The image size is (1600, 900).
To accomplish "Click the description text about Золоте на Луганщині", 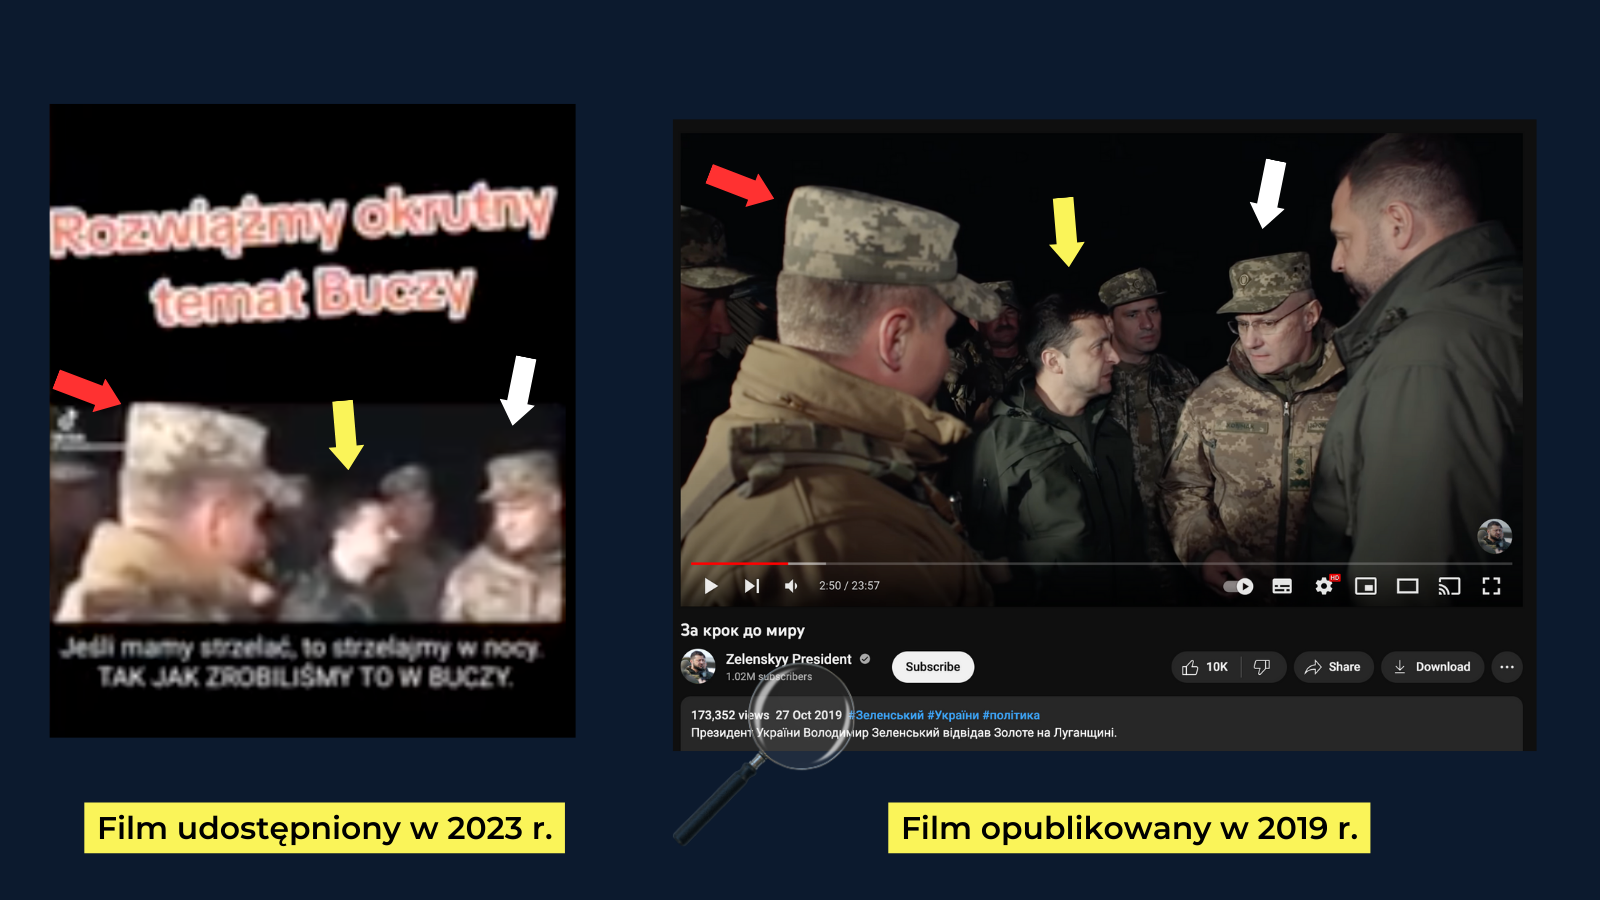I will tap(904, 733).
